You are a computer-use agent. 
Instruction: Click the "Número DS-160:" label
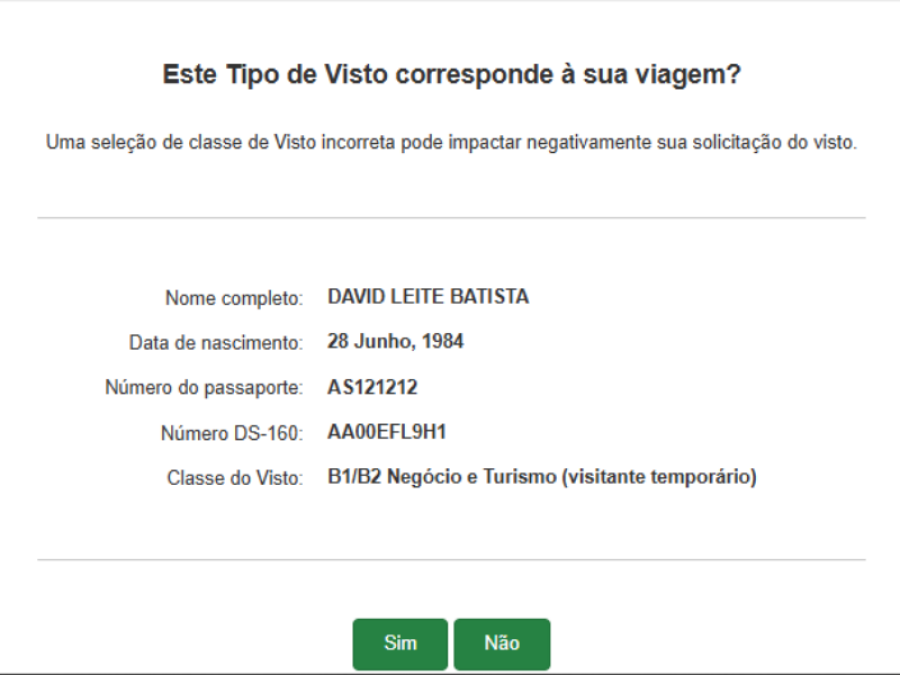tap(231, 434)
